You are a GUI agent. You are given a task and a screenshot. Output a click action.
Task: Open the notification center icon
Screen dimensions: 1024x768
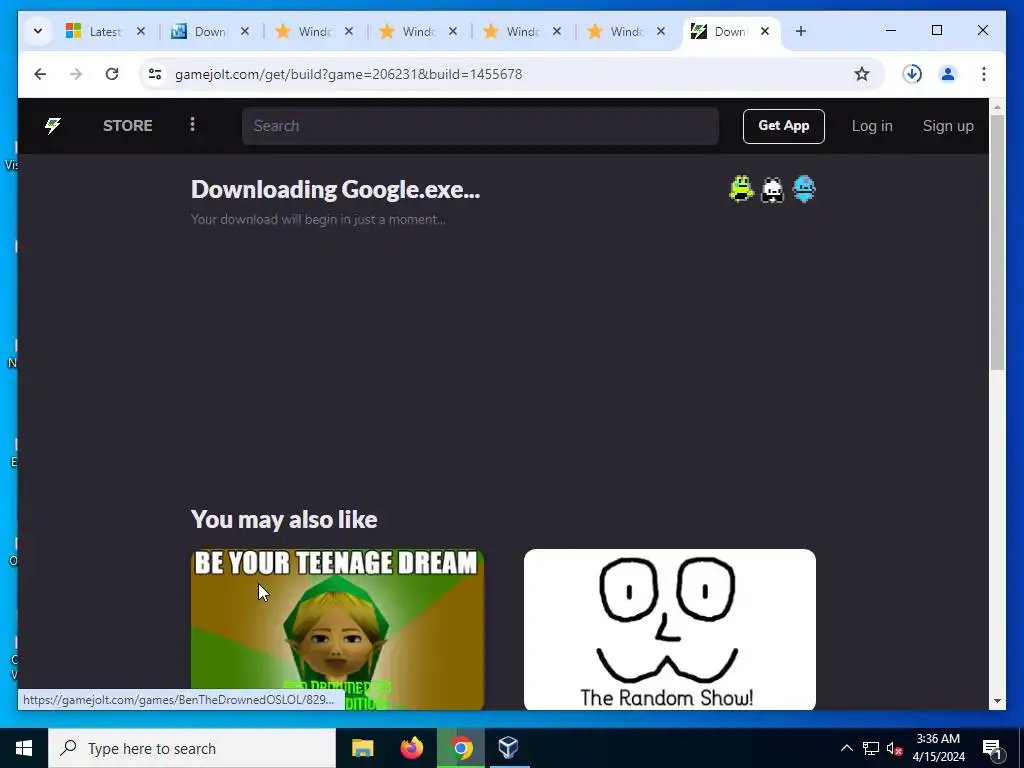[x=992, y=748]
